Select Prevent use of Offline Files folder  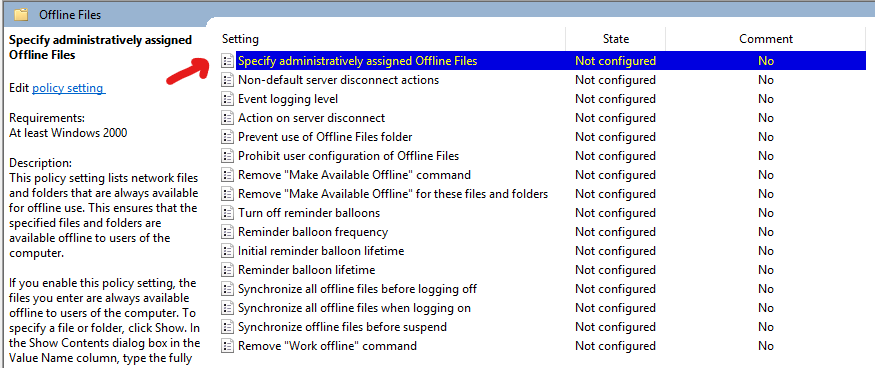325,137
